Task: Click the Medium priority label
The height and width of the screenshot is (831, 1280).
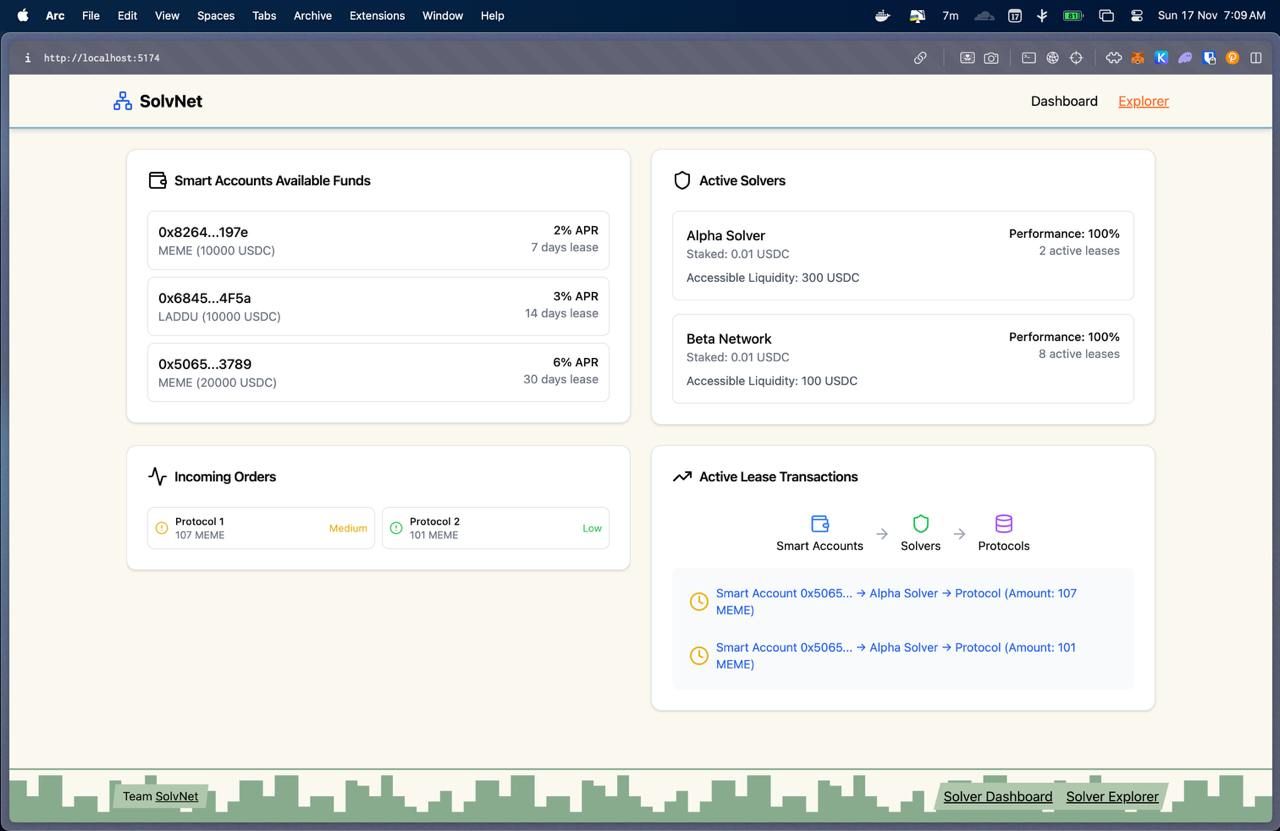Action: (x=348, y=528)
